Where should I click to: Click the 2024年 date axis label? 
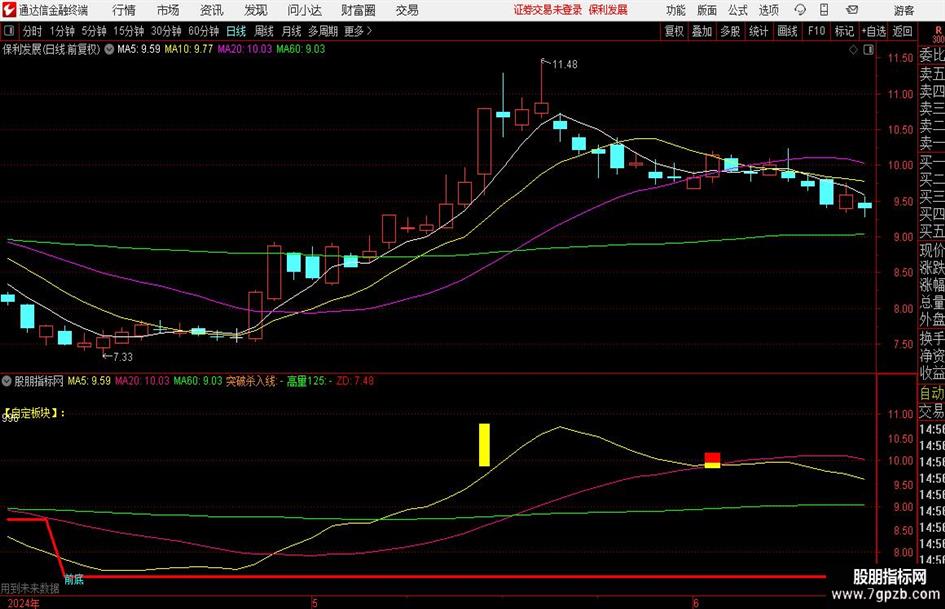point(24,603)
